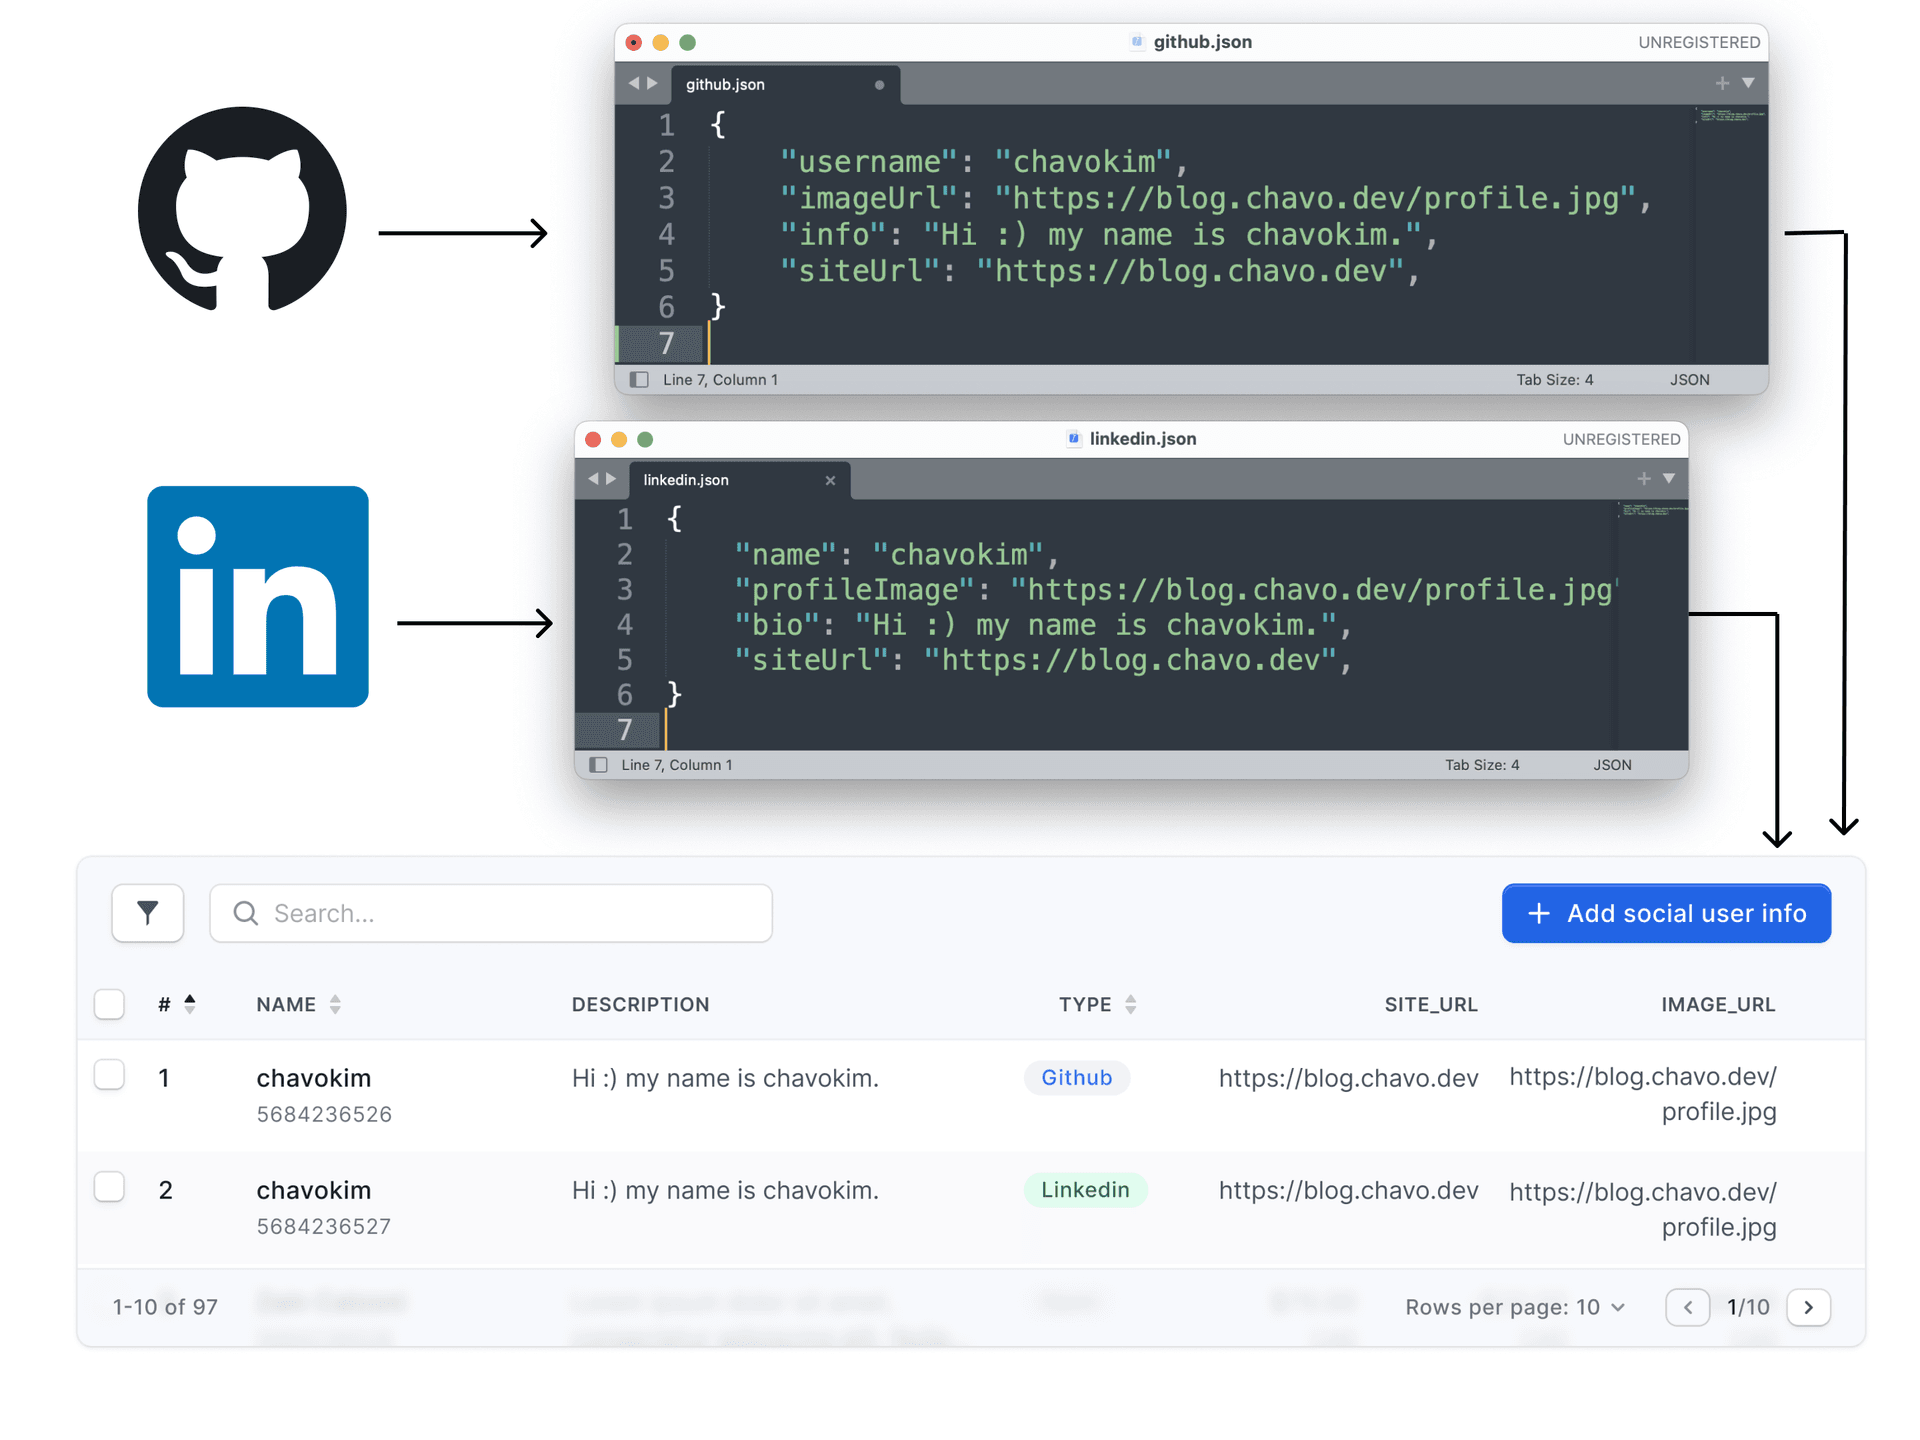Open Tab Size: 4 menu in github.json window
This screenshot has height=1440, width=1920.
tap(1555, 380)
